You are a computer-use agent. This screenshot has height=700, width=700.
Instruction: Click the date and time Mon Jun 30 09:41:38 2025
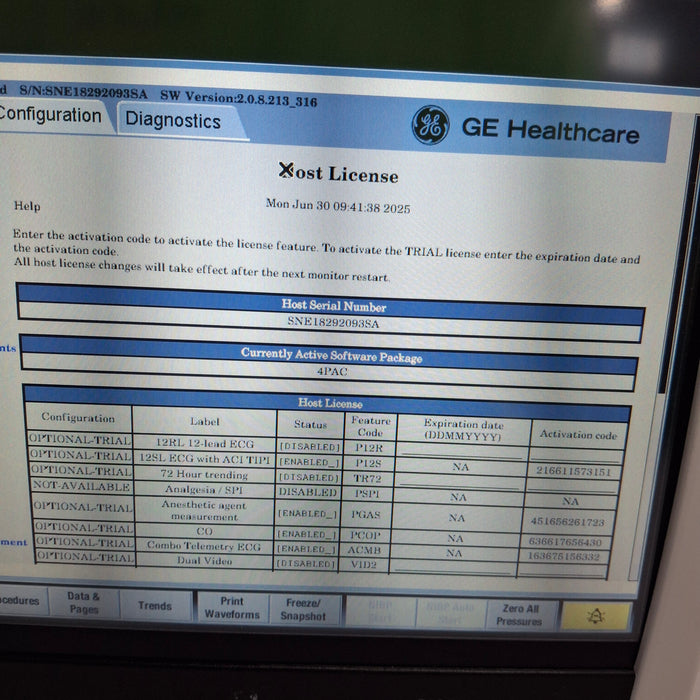coord(338,206)
